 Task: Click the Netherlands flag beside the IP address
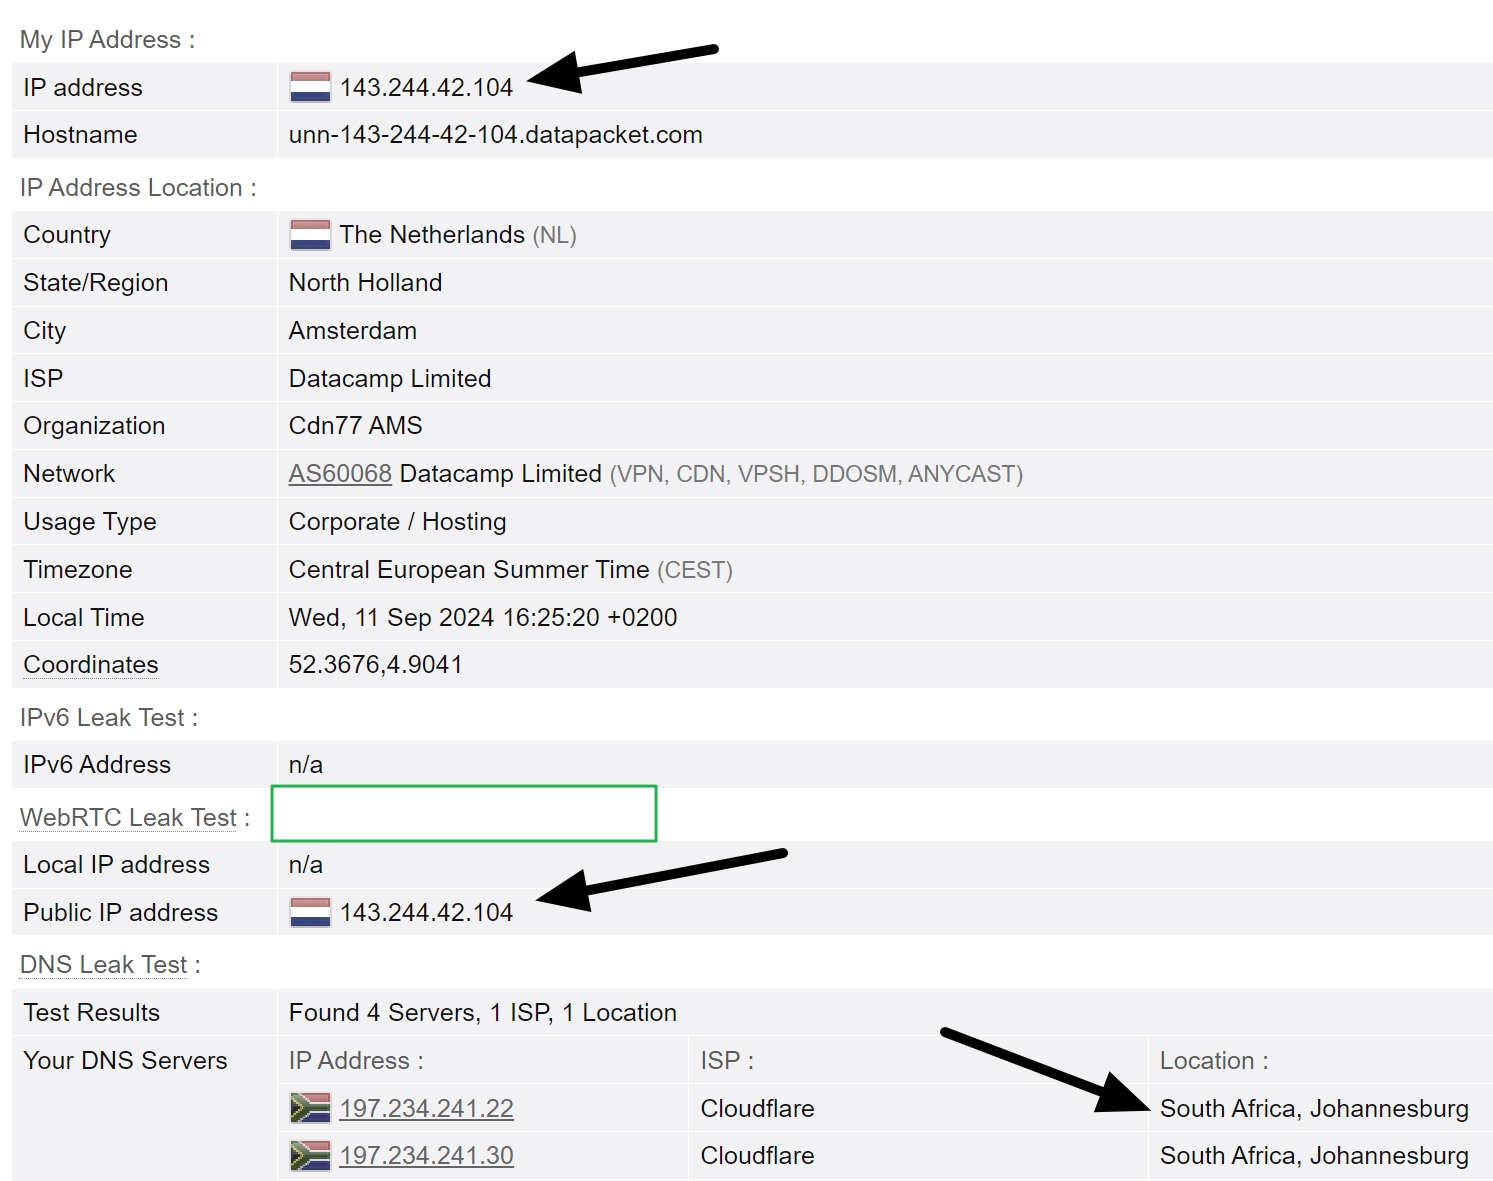[x=309, y=87]
